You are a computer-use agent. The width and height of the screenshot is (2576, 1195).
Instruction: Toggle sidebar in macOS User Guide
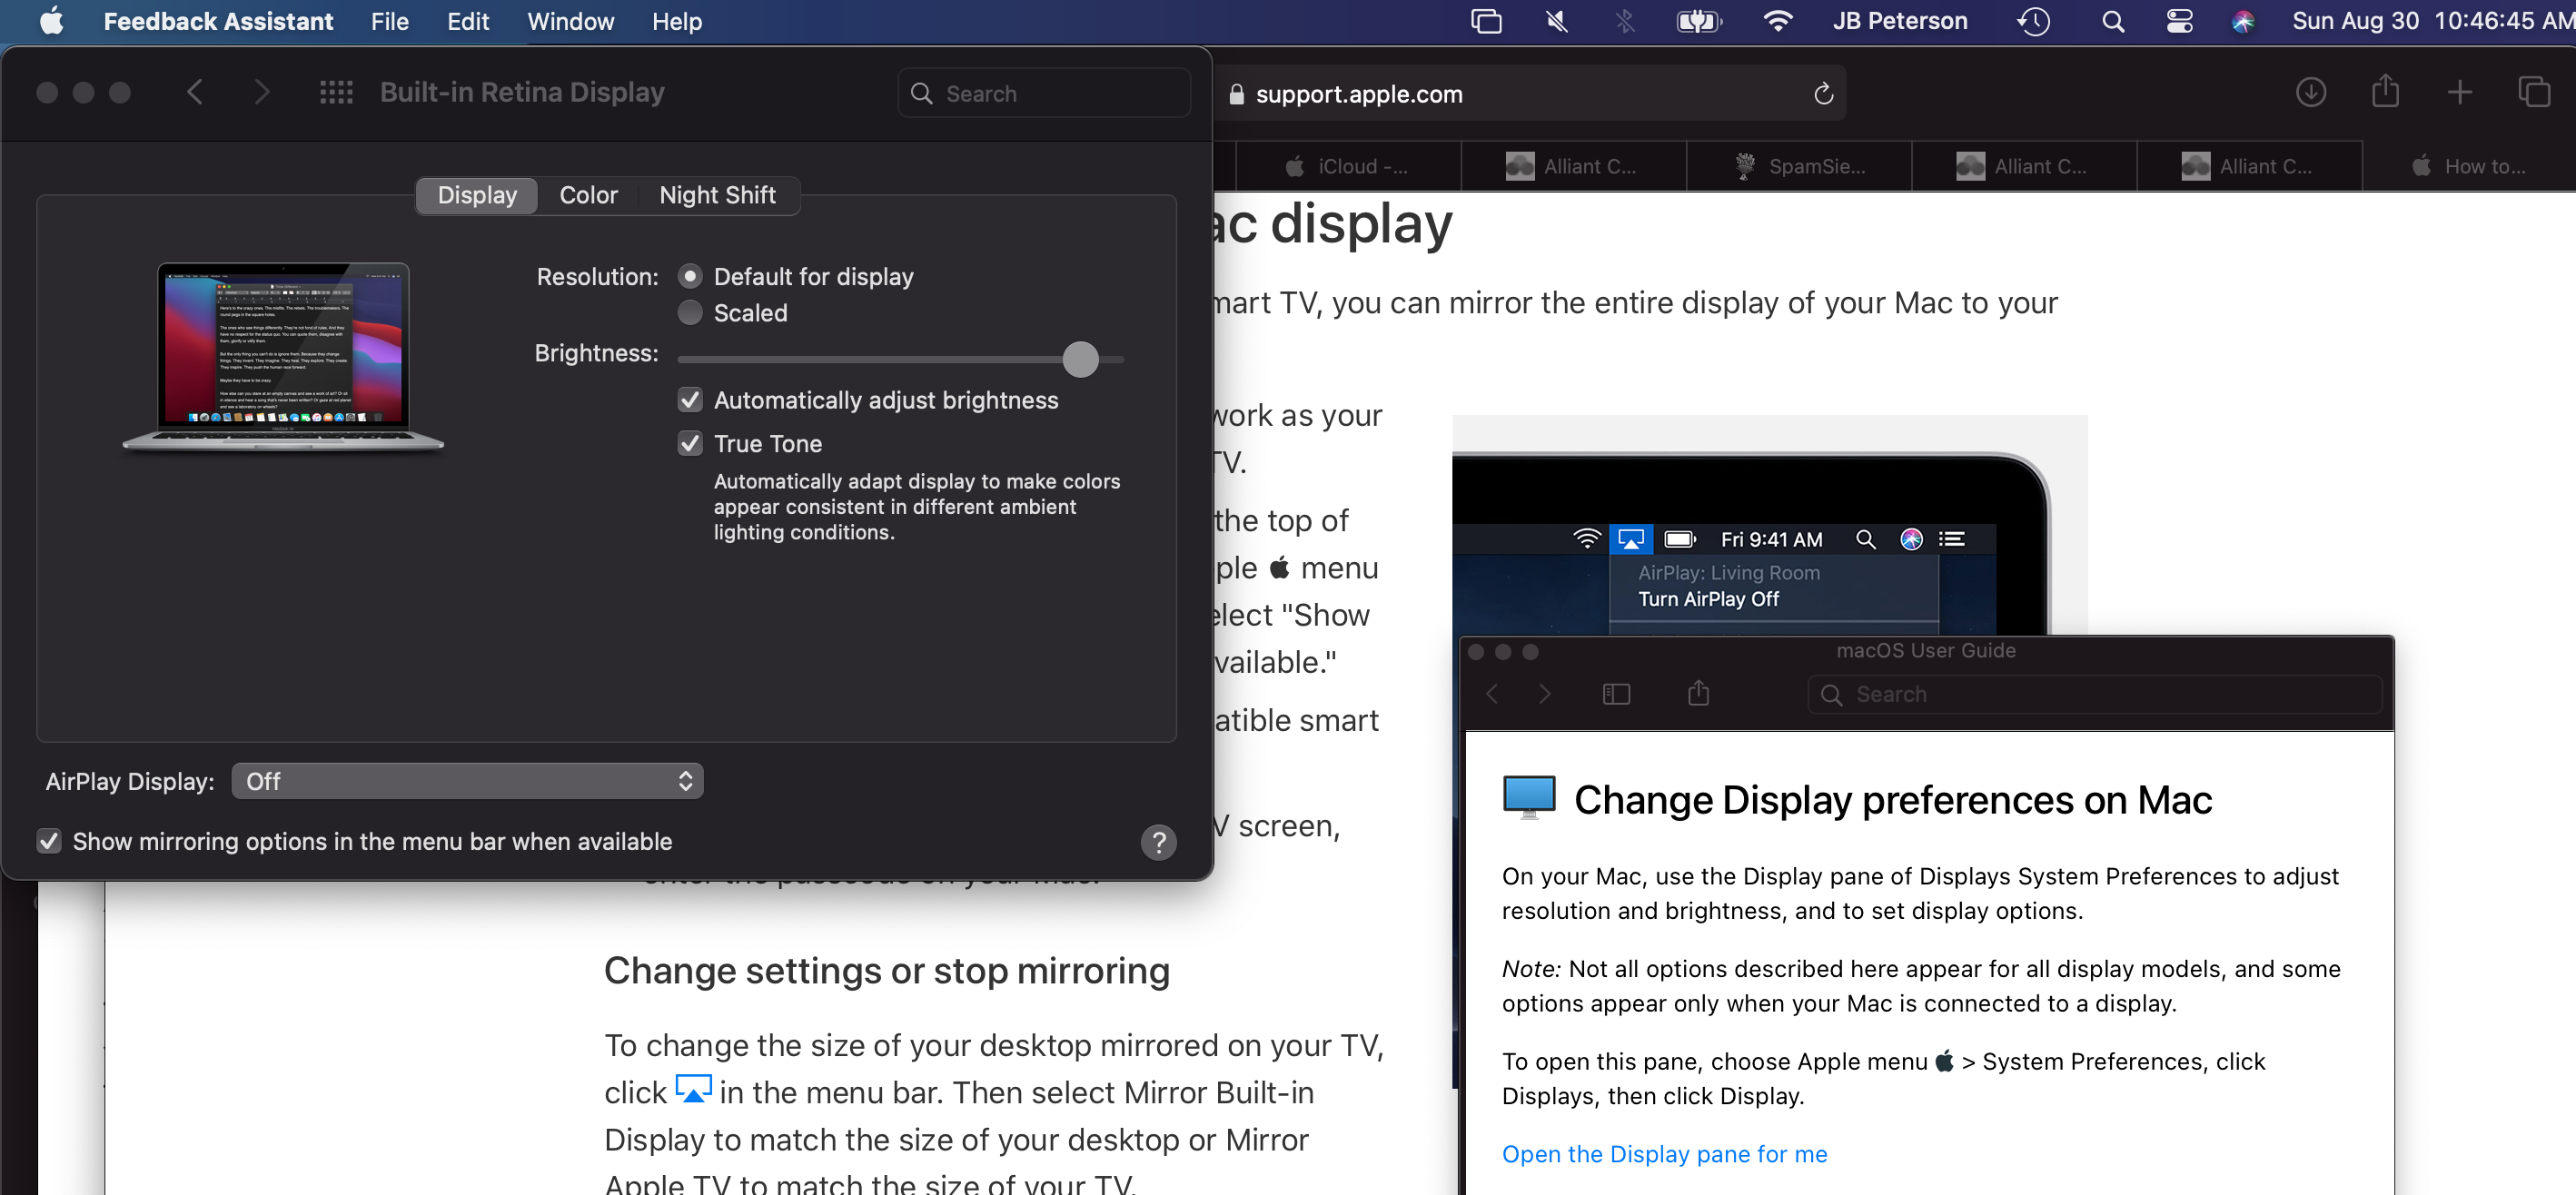point(1616,694)
